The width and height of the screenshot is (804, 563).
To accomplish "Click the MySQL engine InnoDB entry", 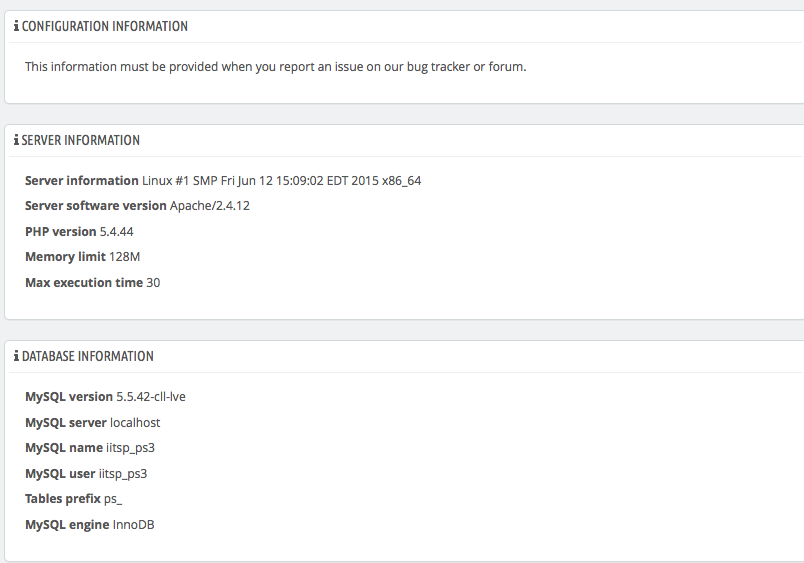I will point(89,525).
